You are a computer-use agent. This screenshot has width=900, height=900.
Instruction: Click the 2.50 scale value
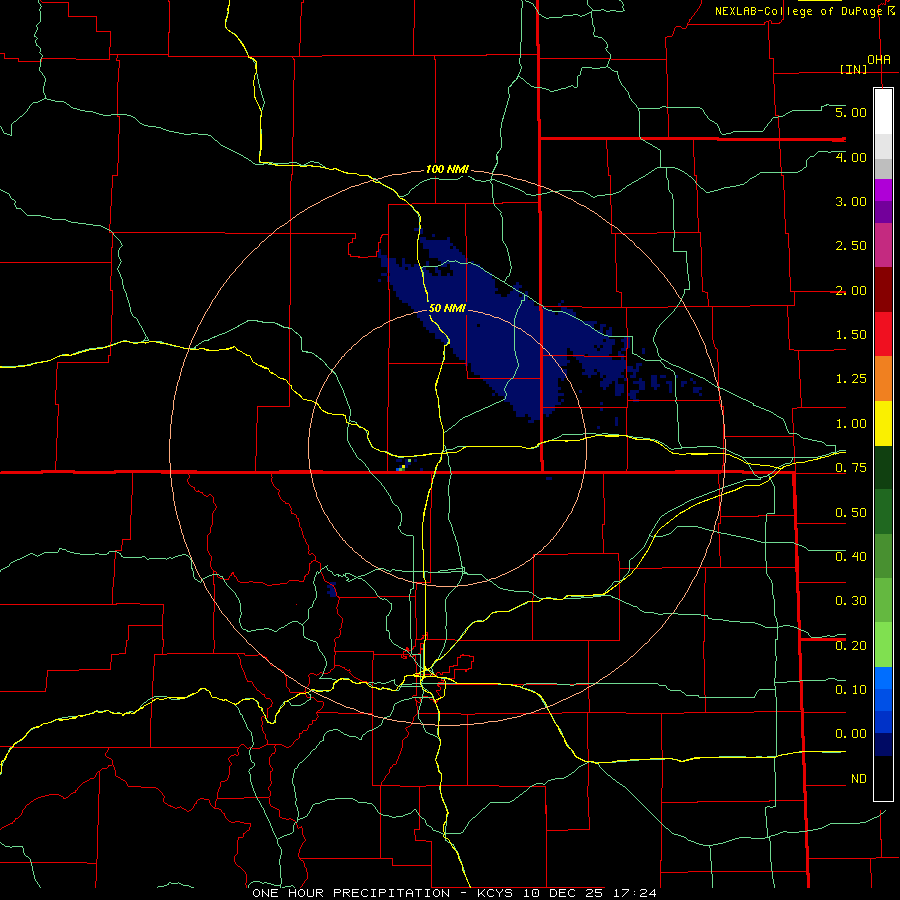(851, 246)
